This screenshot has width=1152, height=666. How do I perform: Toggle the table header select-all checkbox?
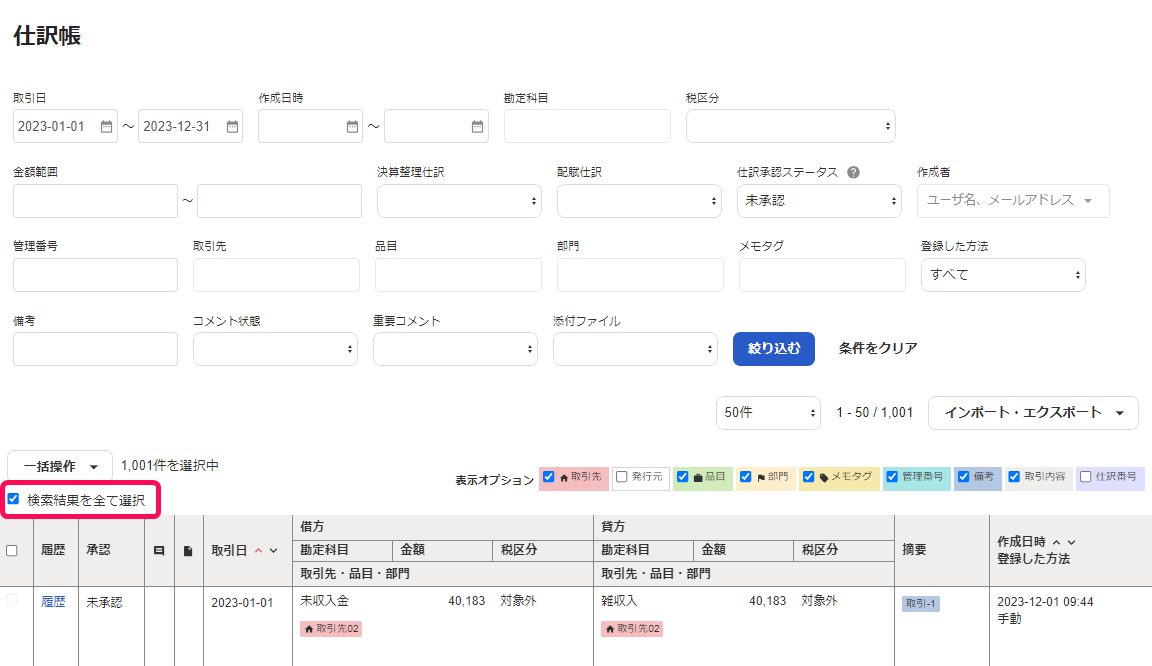tap(12, 551)
